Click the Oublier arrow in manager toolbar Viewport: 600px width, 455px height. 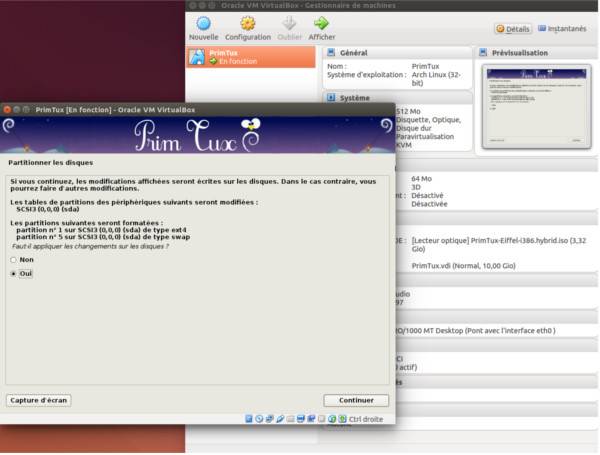point(289,23)
